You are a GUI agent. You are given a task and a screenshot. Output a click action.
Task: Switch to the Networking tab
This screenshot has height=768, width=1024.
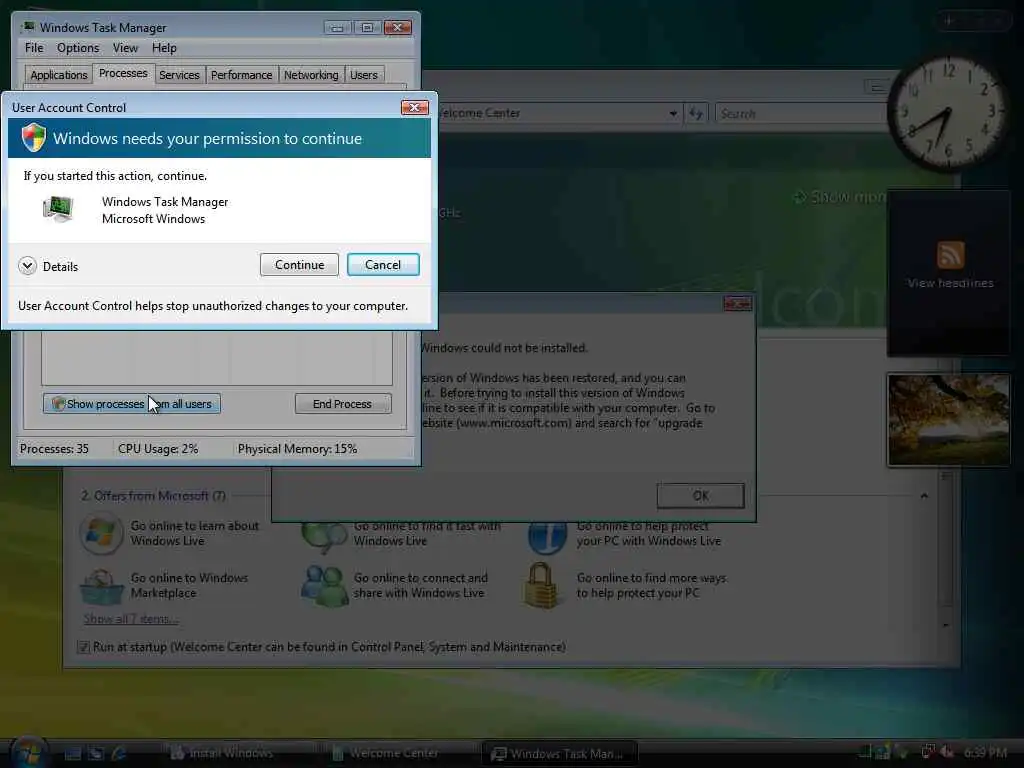[x=311, y=74]
